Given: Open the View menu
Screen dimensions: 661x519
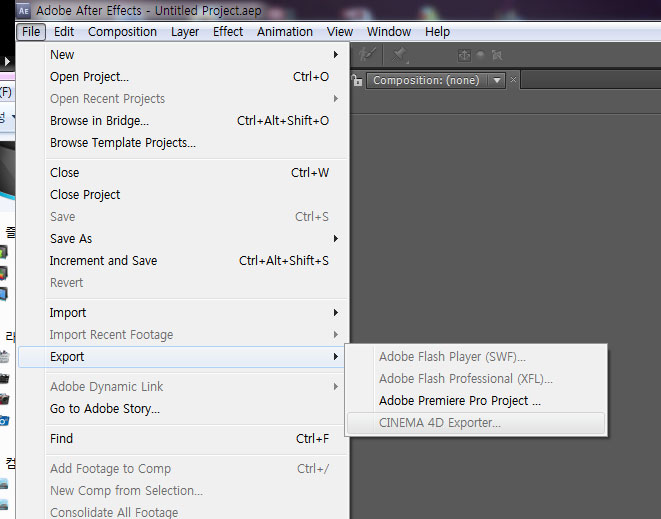Looking at the screenshot, I should coord(340,32).
